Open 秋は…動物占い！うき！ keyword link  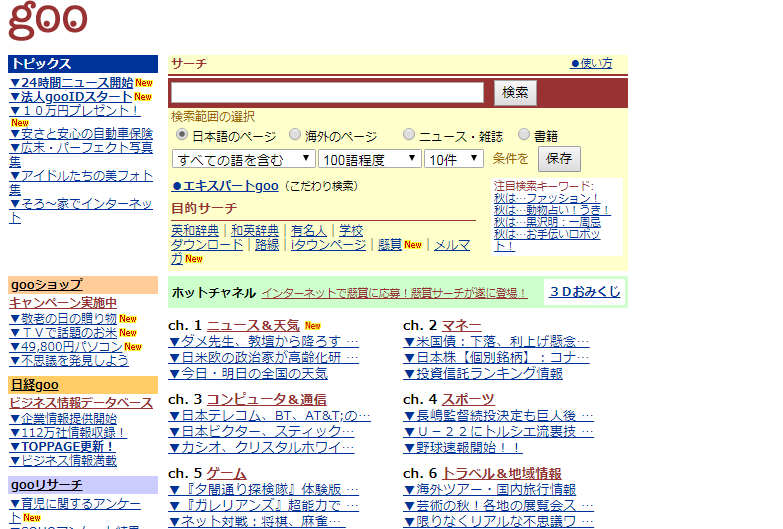pos(552,210)
